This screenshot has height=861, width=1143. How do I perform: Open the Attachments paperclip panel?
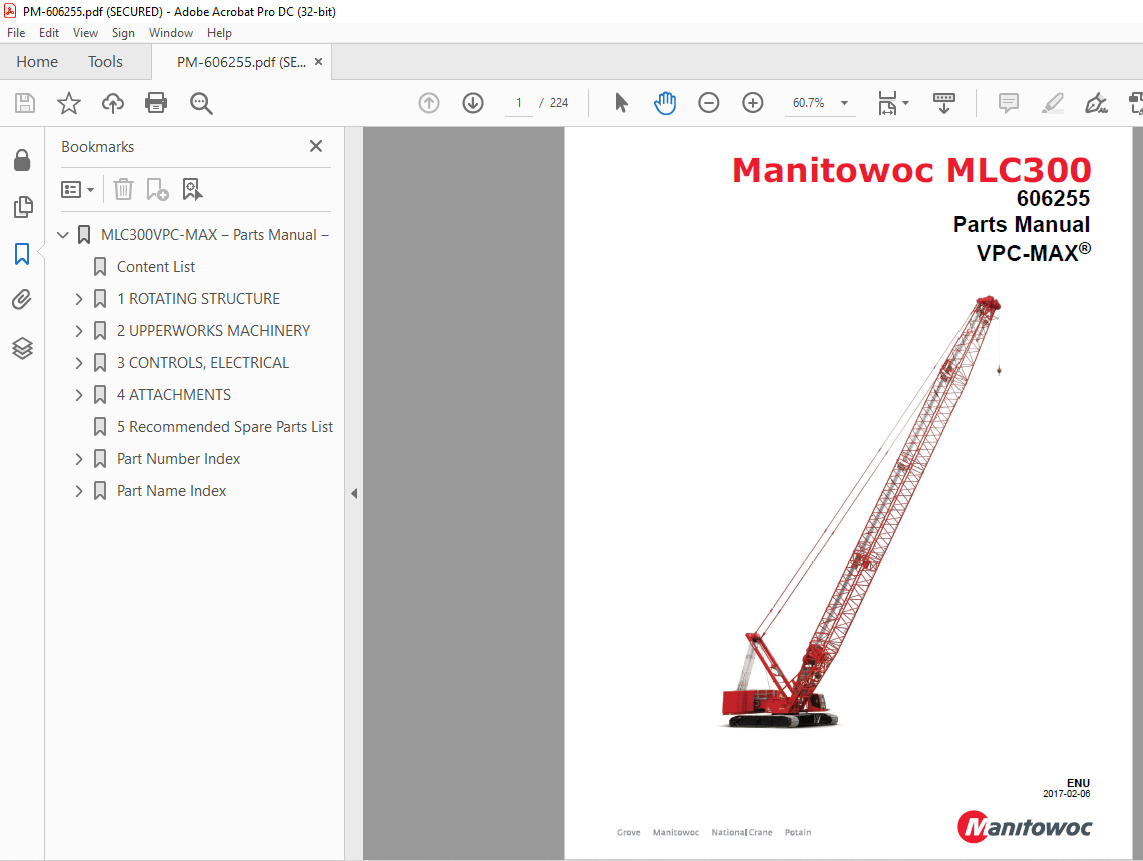tap(22, 300)
